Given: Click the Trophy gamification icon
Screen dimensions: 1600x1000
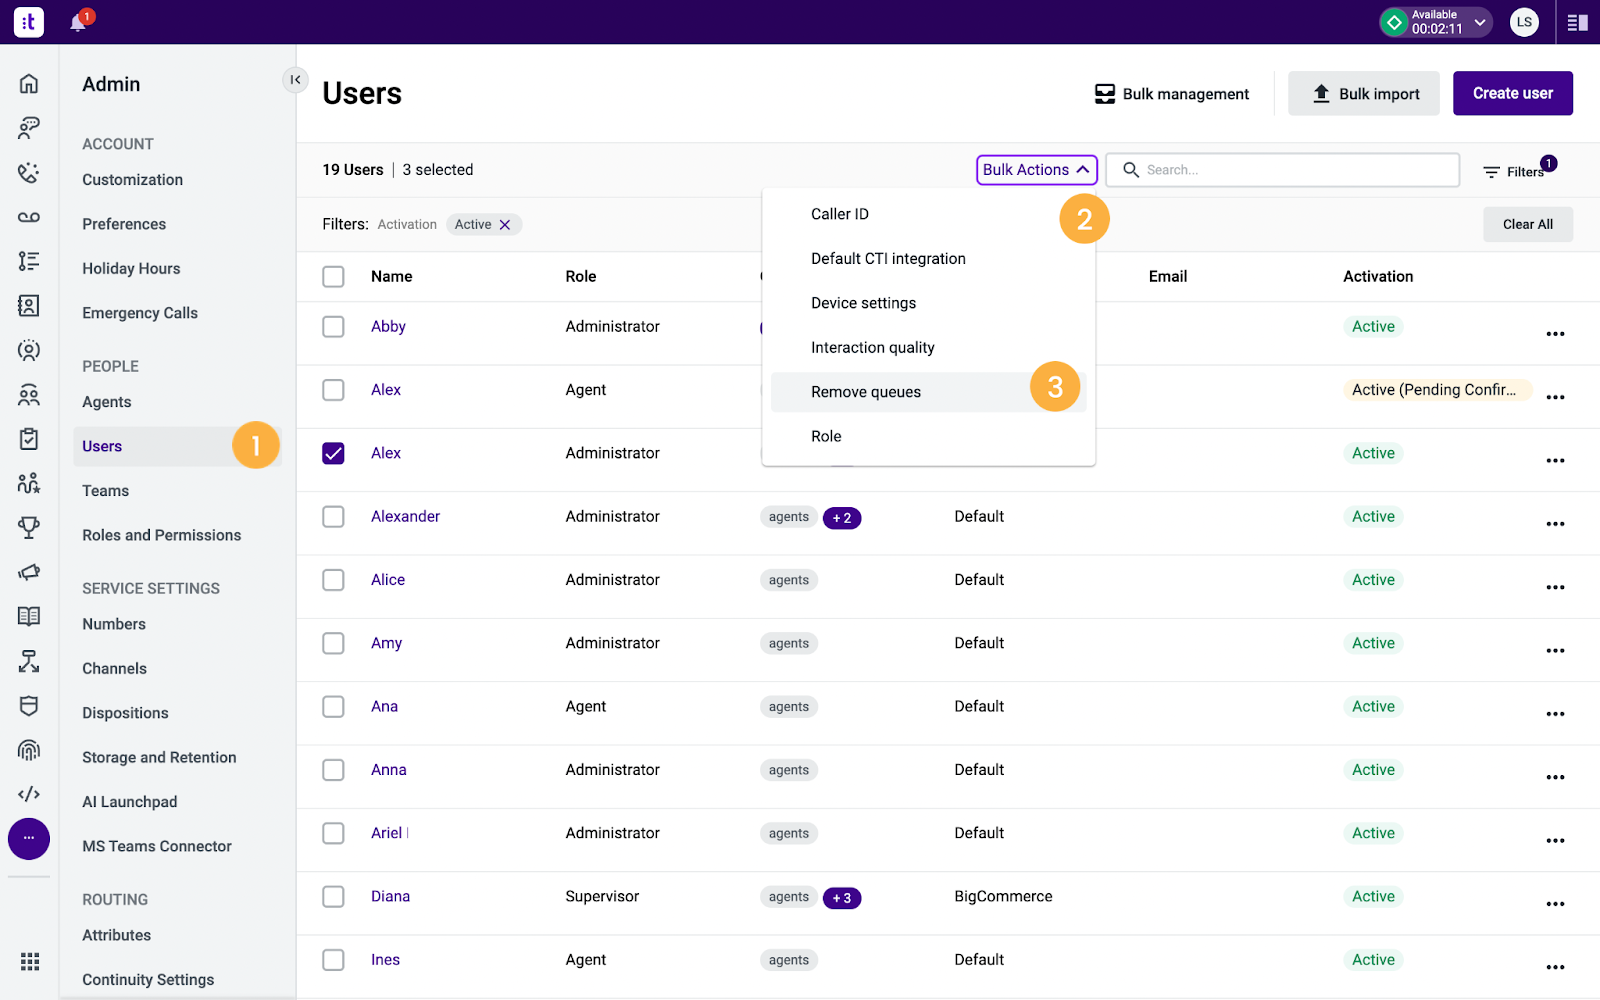Looking at the screenshot, I should (x=29, y=527).
